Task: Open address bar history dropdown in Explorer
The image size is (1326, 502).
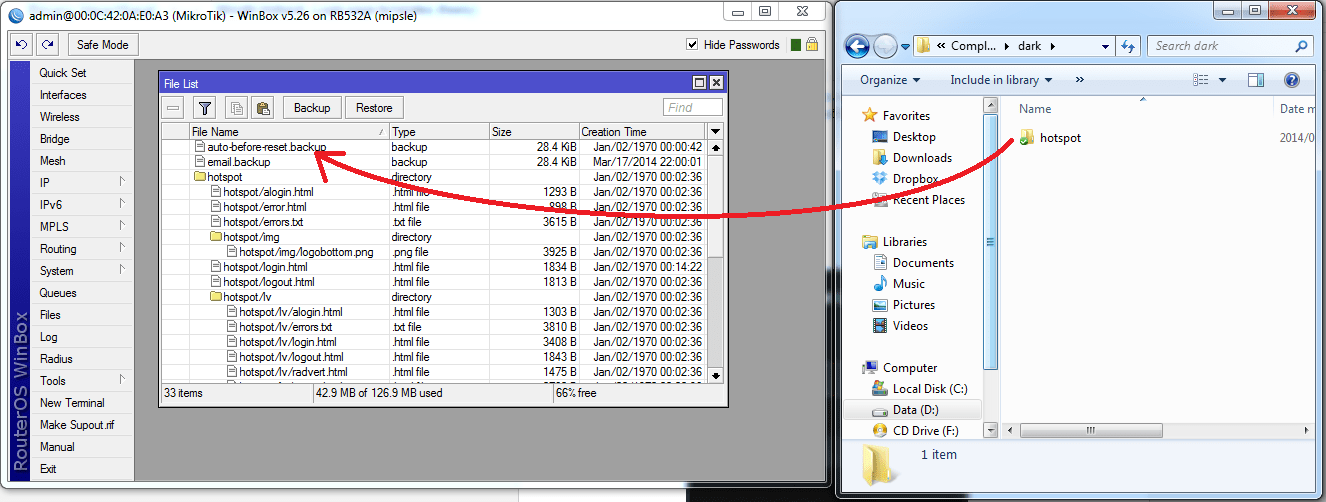Action: tap(1105, 46)
